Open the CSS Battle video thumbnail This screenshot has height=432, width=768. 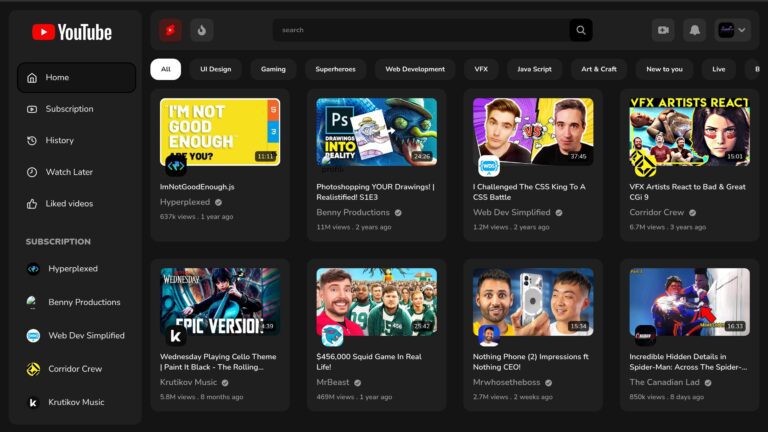533,132
